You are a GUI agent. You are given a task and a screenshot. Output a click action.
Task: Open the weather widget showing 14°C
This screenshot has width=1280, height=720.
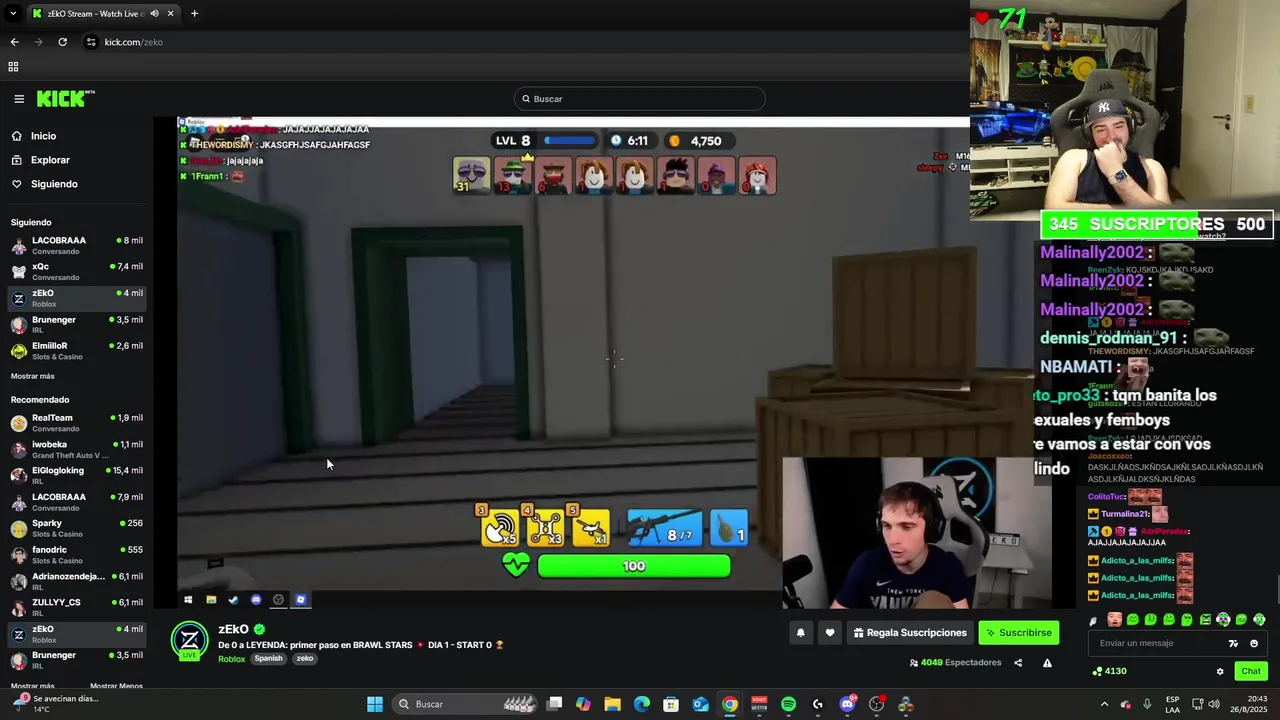point(55,704)
